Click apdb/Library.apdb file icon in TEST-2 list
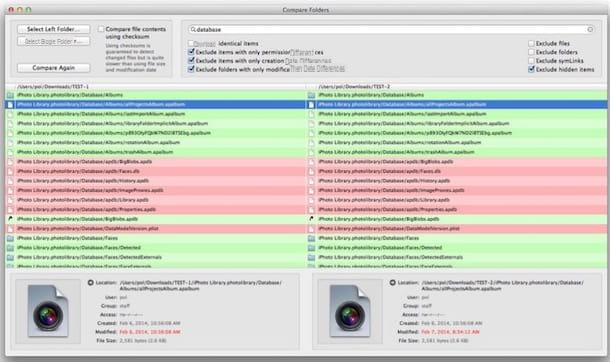The width and height of the screenshot is (610, 362). (311, 200)
